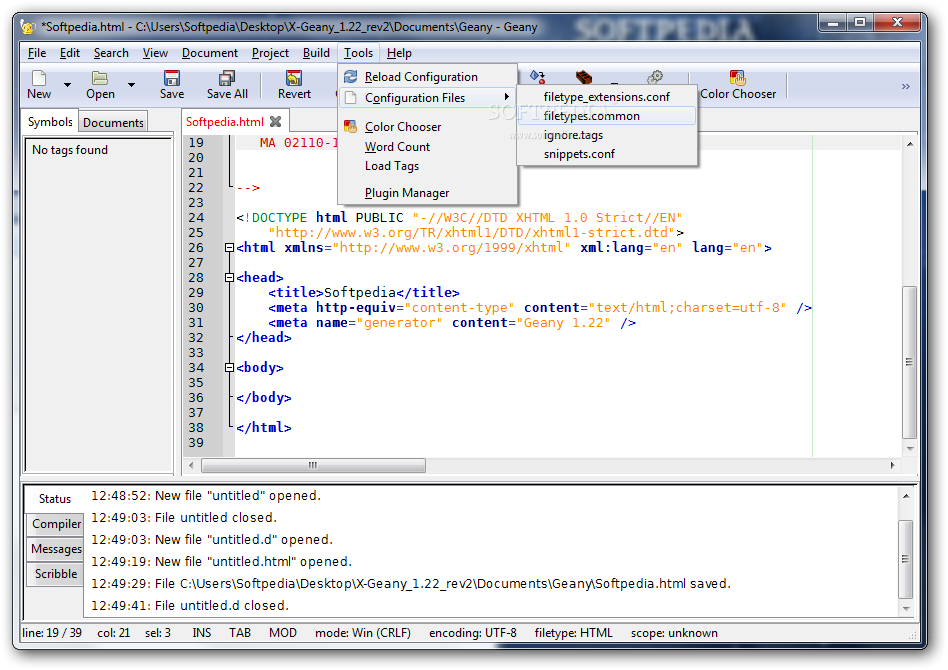Click status log scroll up arrow
This screenshot has width=948, height=670.
pos(906,496)
